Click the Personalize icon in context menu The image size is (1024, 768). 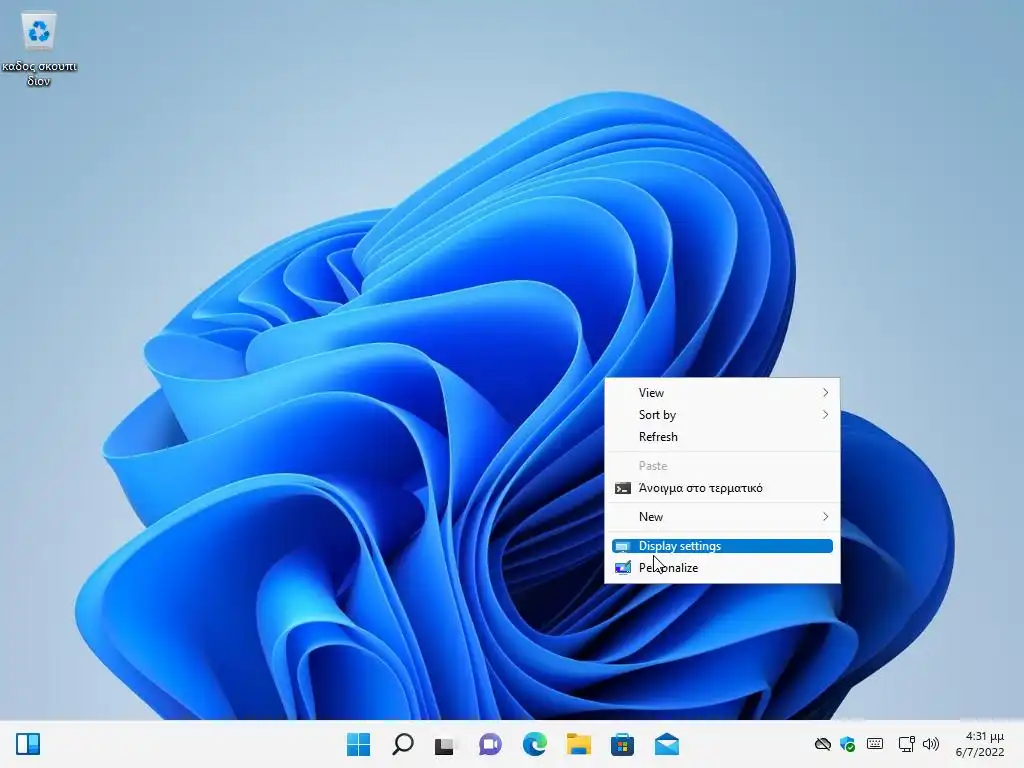point(623,568)
